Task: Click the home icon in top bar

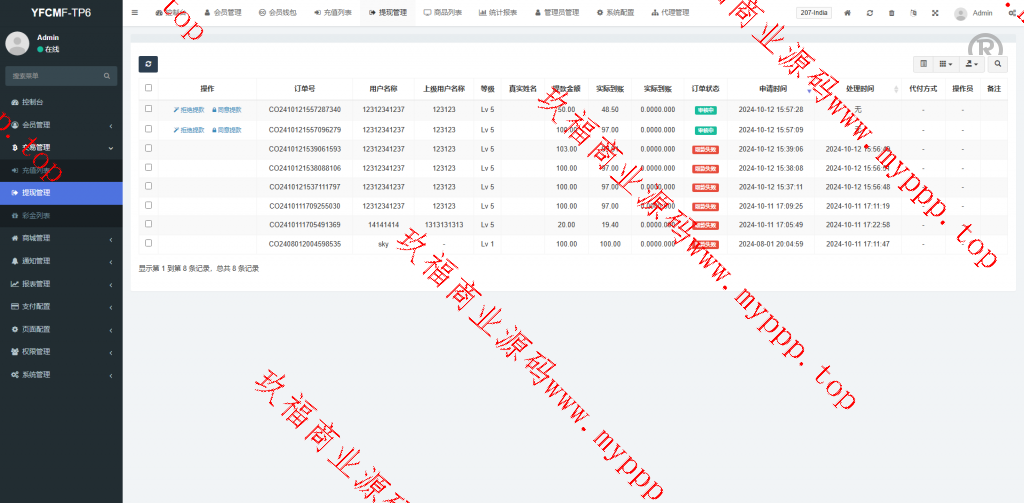Action: [x=847, y=13]
